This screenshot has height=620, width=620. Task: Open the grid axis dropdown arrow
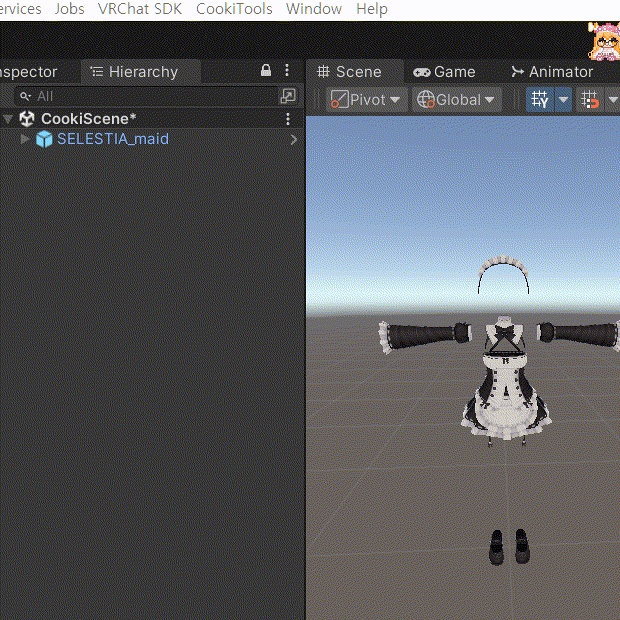pyautogui.click(x=563, y=100)
